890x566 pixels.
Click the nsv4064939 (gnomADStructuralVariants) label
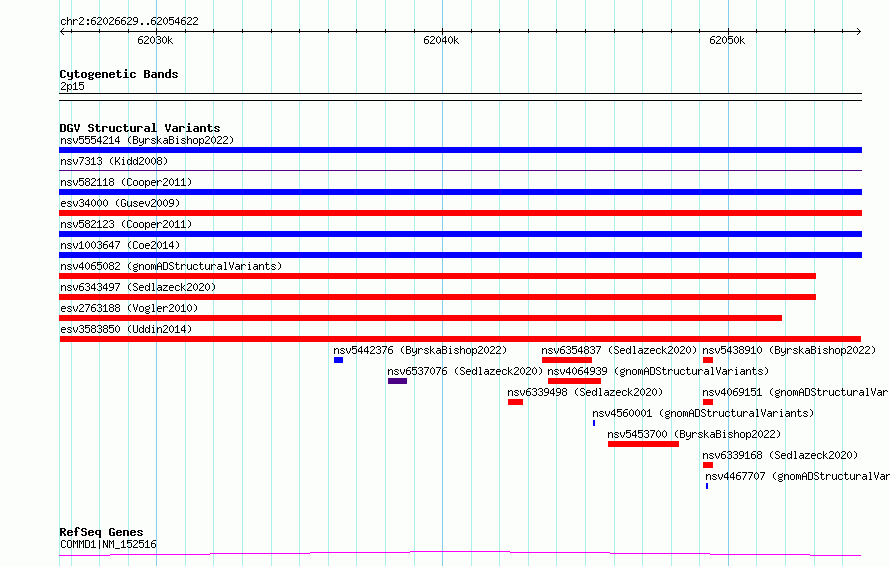click(658, 371)
